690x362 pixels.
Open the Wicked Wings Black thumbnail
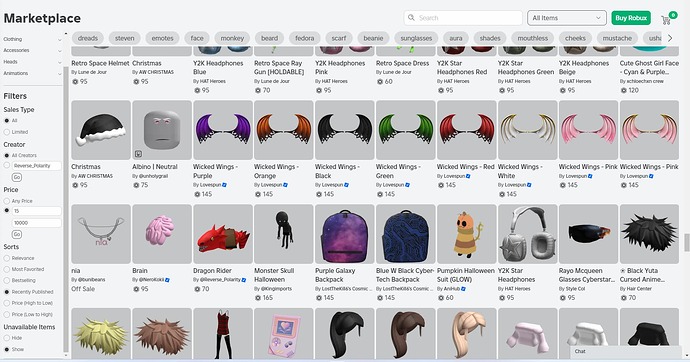[345, 130]
